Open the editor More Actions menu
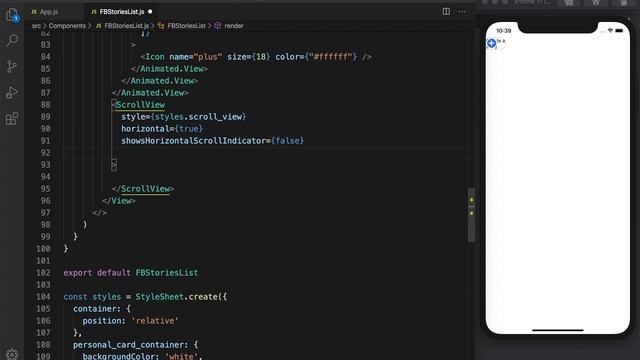 (x=462, y=11)
